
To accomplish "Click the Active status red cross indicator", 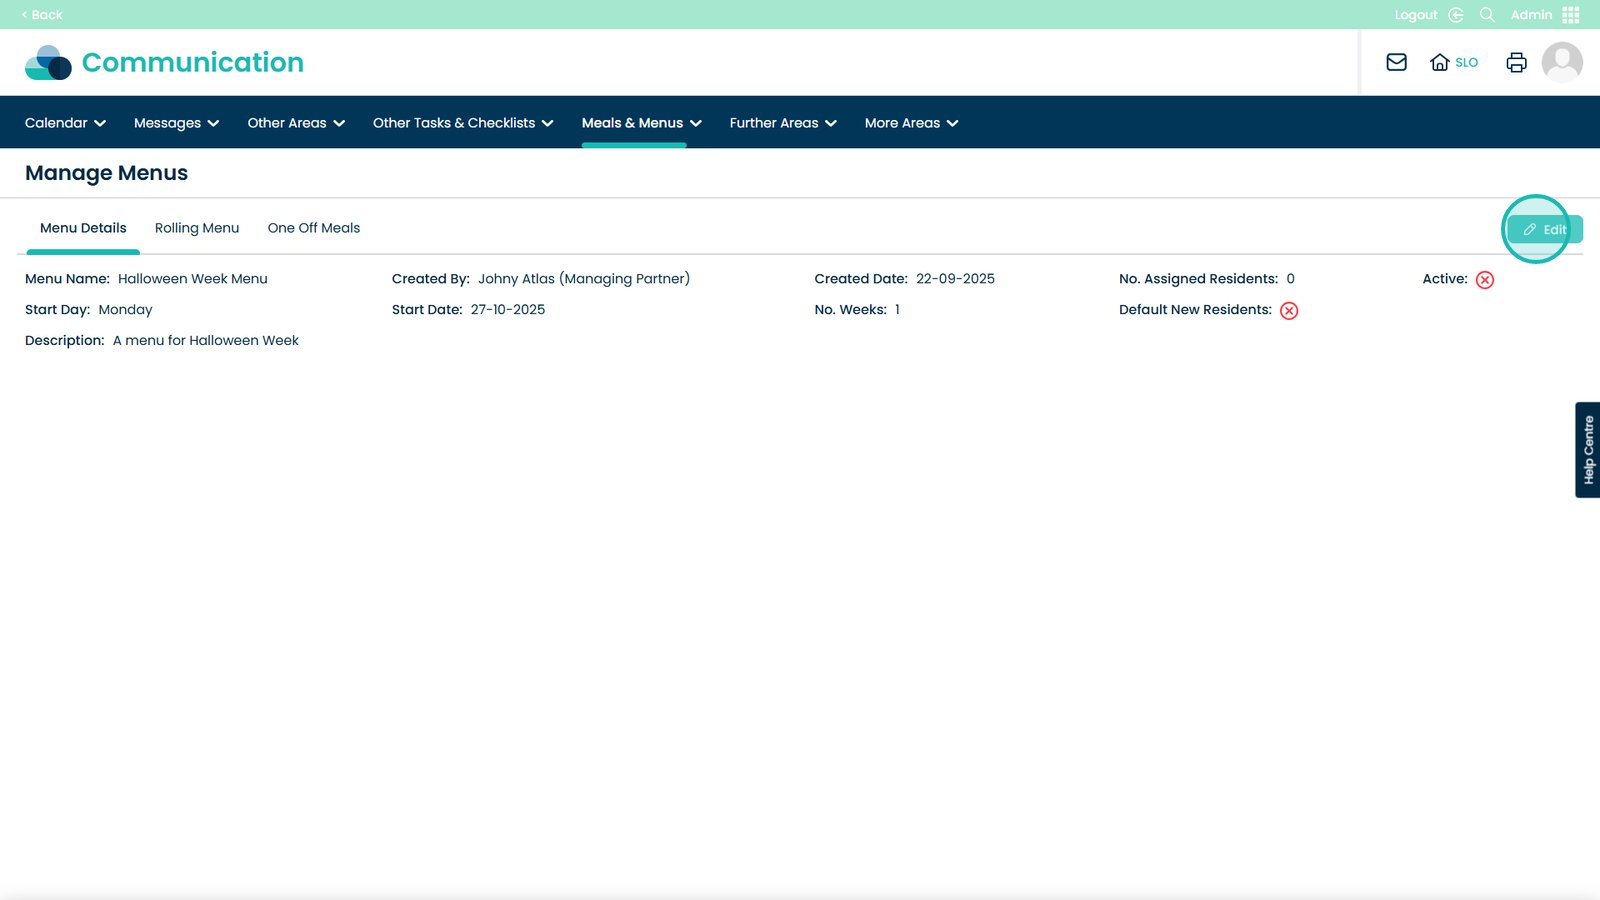I will [x=1485, y=280].
